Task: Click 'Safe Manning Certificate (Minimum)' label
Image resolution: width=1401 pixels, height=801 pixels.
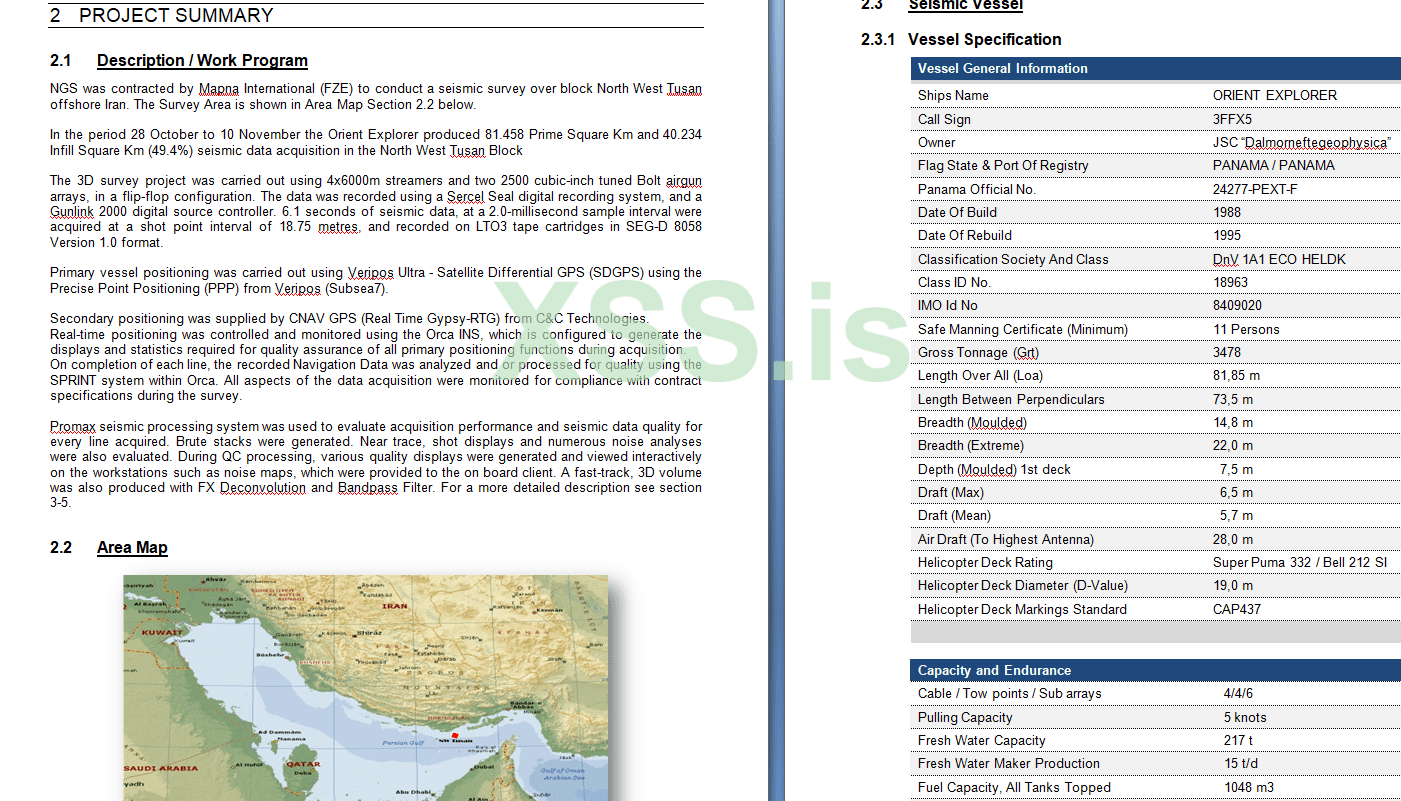Action: tap(1023, 329)
